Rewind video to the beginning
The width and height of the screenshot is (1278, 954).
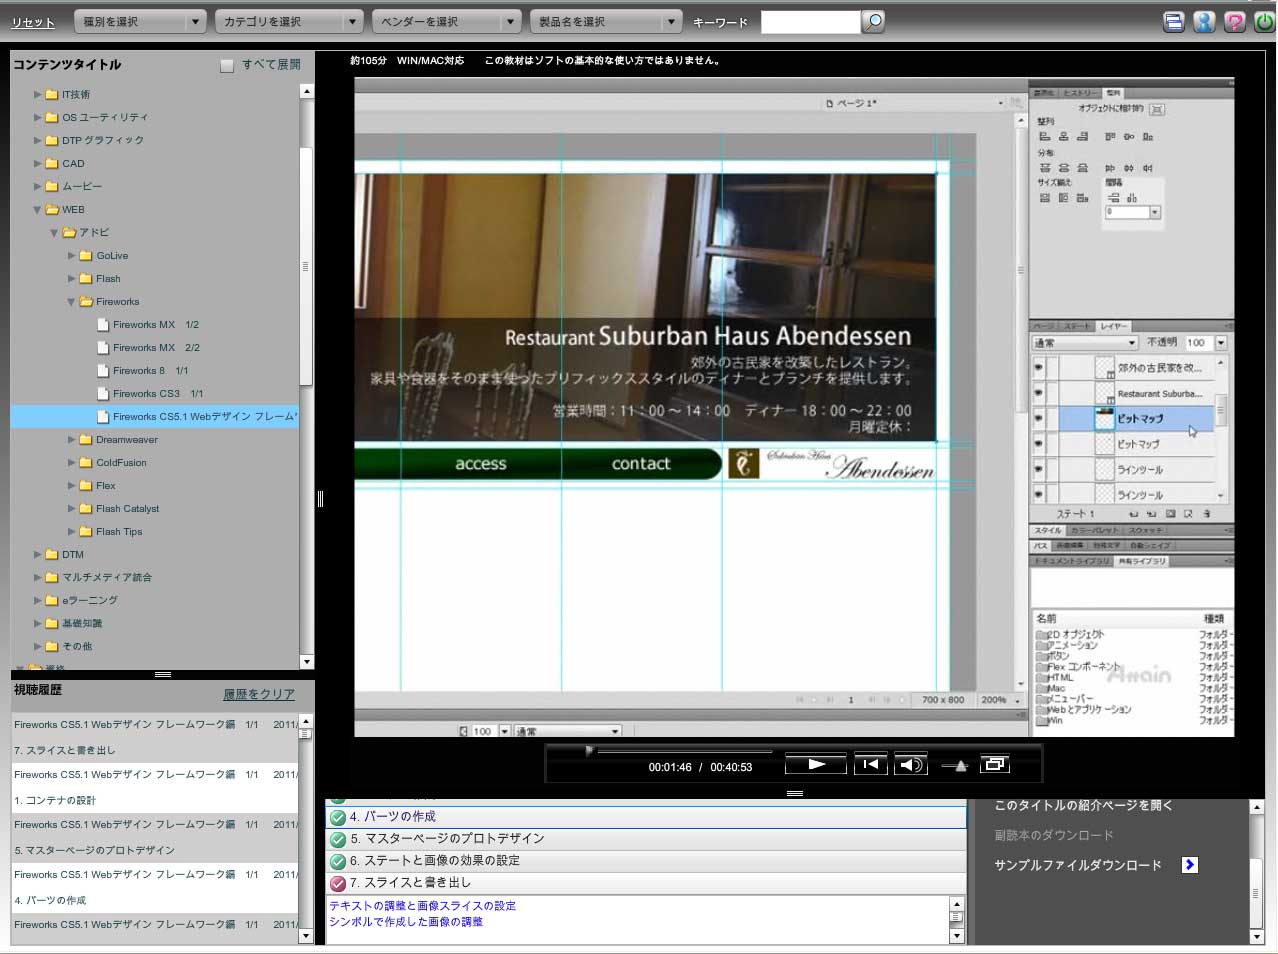coord(870,765)
